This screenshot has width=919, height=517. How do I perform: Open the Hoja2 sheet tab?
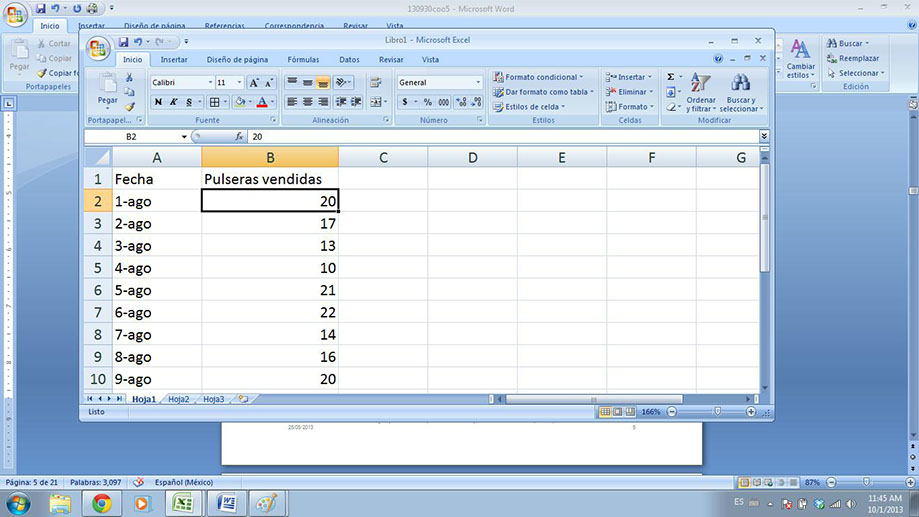click(178, 399)
